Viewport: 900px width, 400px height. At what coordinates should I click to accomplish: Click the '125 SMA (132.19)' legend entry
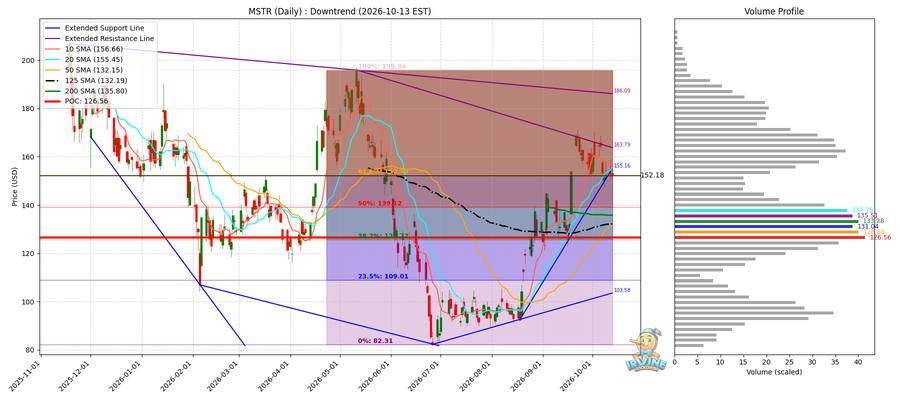click(96, 80)
